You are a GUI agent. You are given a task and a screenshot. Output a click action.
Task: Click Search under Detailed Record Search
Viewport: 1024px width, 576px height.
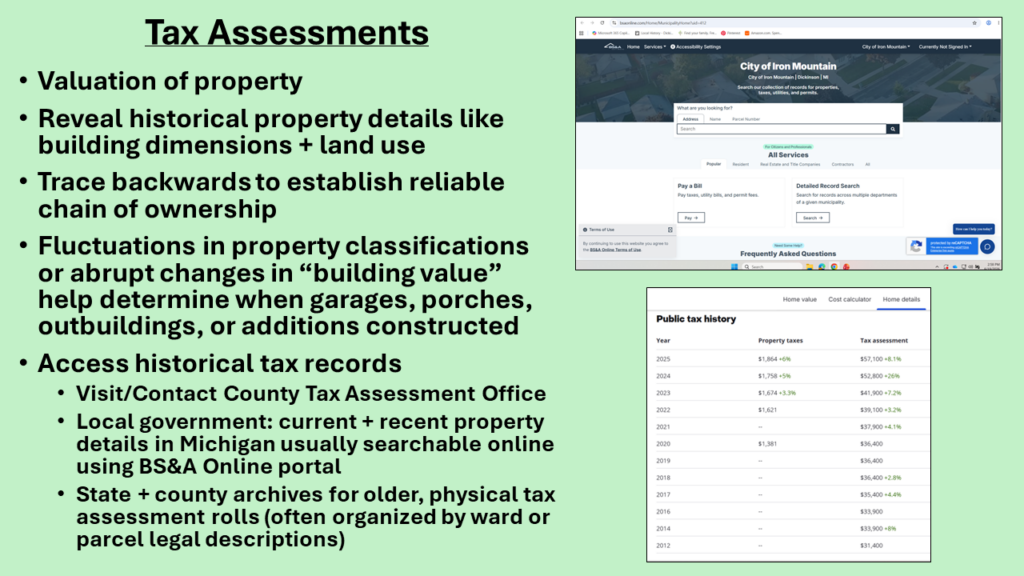coord(812,217)
